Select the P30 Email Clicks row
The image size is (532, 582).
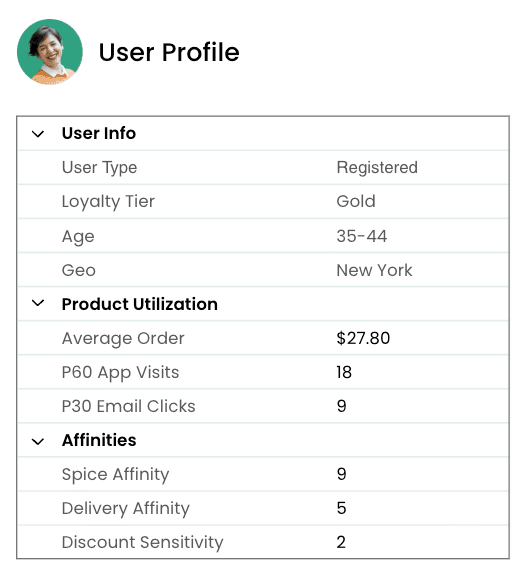[x=263, y=406]
